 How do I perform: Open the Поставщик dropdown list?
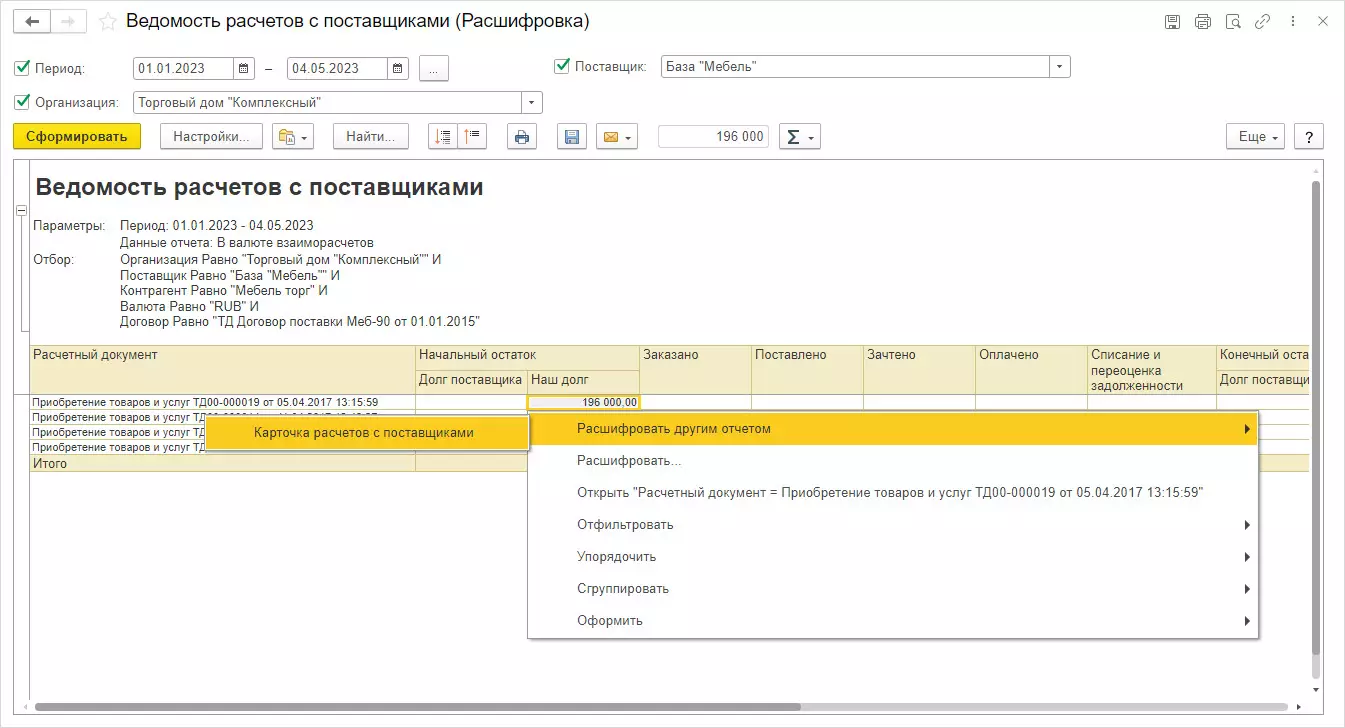(1059, 67)
